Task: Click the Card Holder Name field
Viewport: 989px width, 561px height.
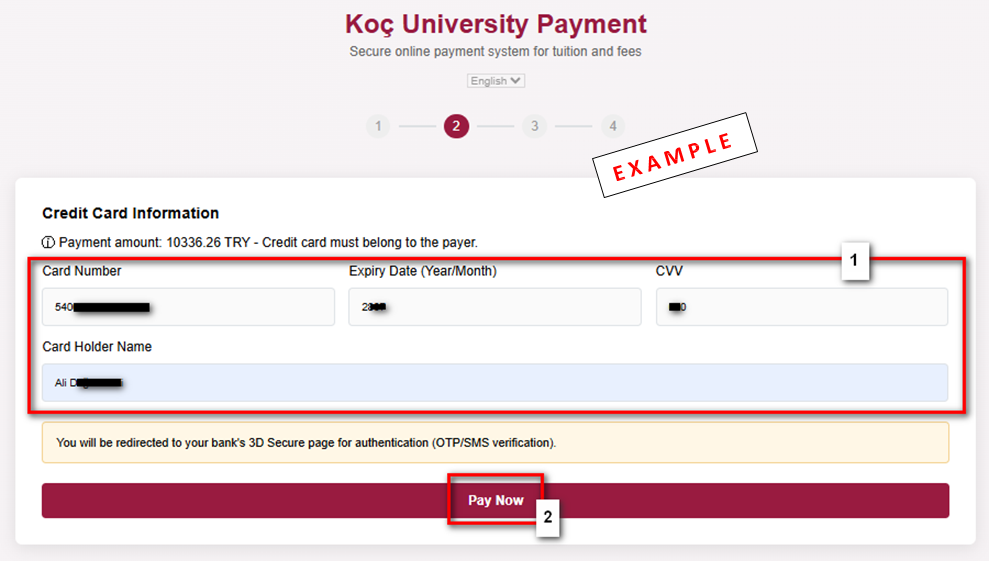Action: (x=495, y=382)
